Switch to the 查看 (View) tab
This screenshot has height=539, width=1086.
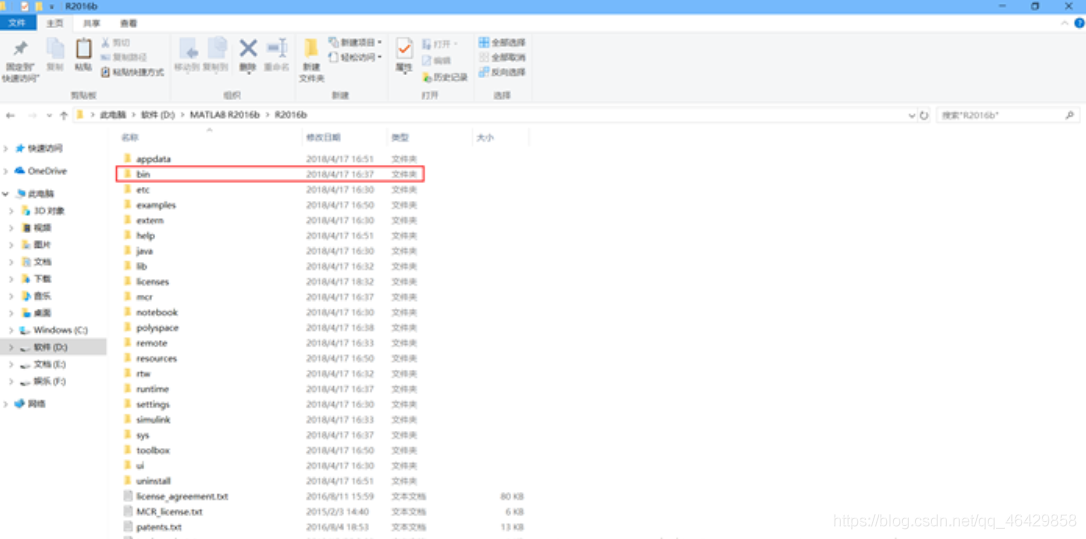tap(128, 24)
